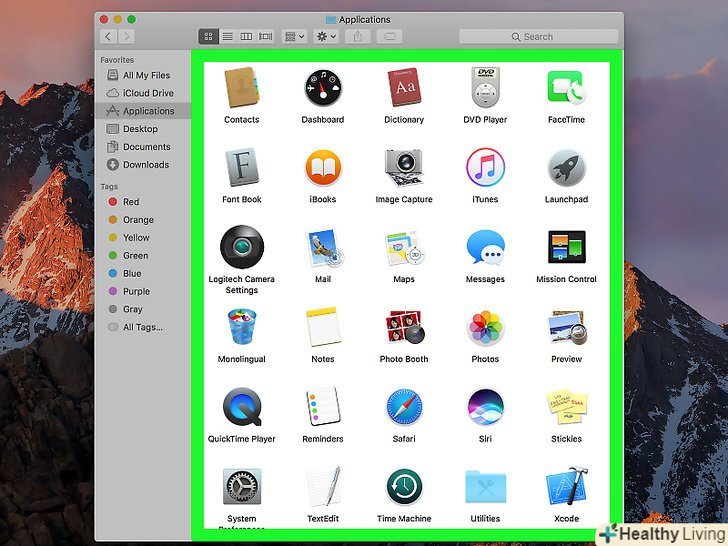Select the Monolingual app icon

coord(242,327)
